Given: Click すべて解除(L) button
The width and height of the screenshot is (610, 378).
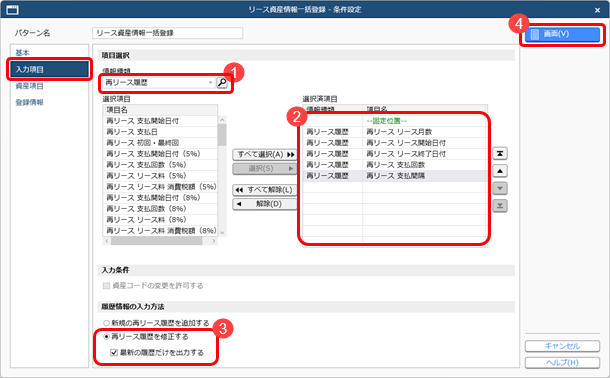Looking at the screenshot, I should [x=265, y=190].
